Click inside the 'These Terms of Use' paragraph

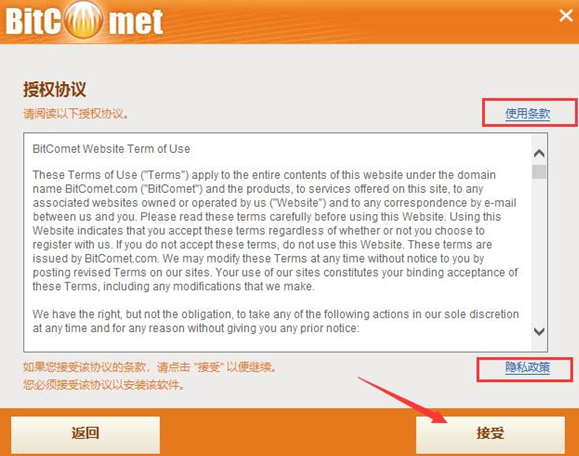click(x=275, y=230)
